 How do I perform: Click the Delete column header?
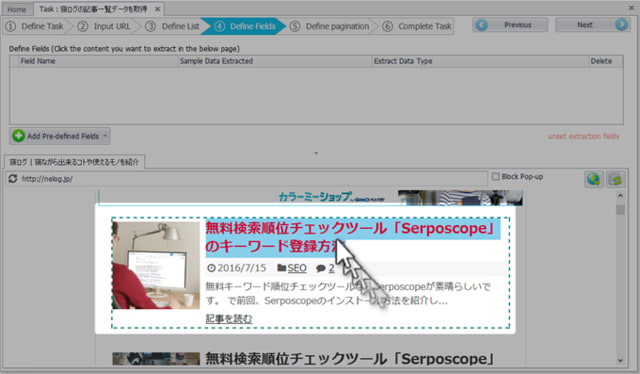pos(606,61)
